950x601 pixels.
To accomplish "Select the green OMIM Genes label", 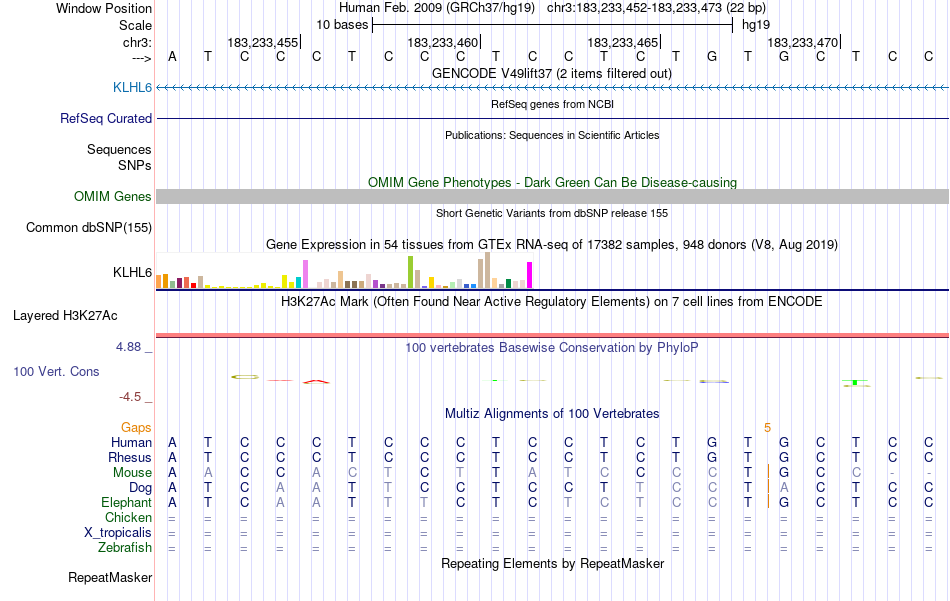I will pyautogui.click(x=112, y=196).
